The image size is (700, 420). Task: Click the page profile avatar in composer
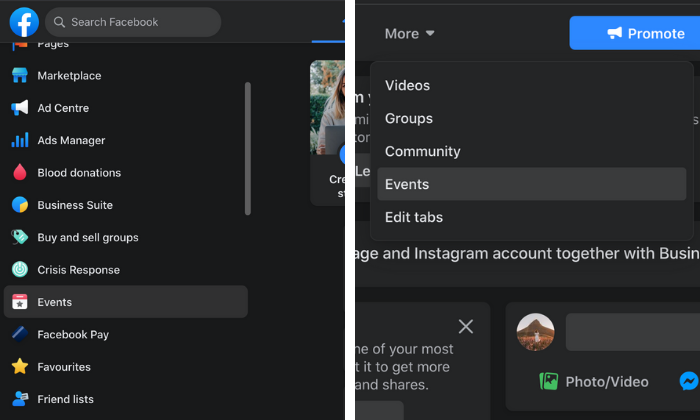click(x=535, y=332)
